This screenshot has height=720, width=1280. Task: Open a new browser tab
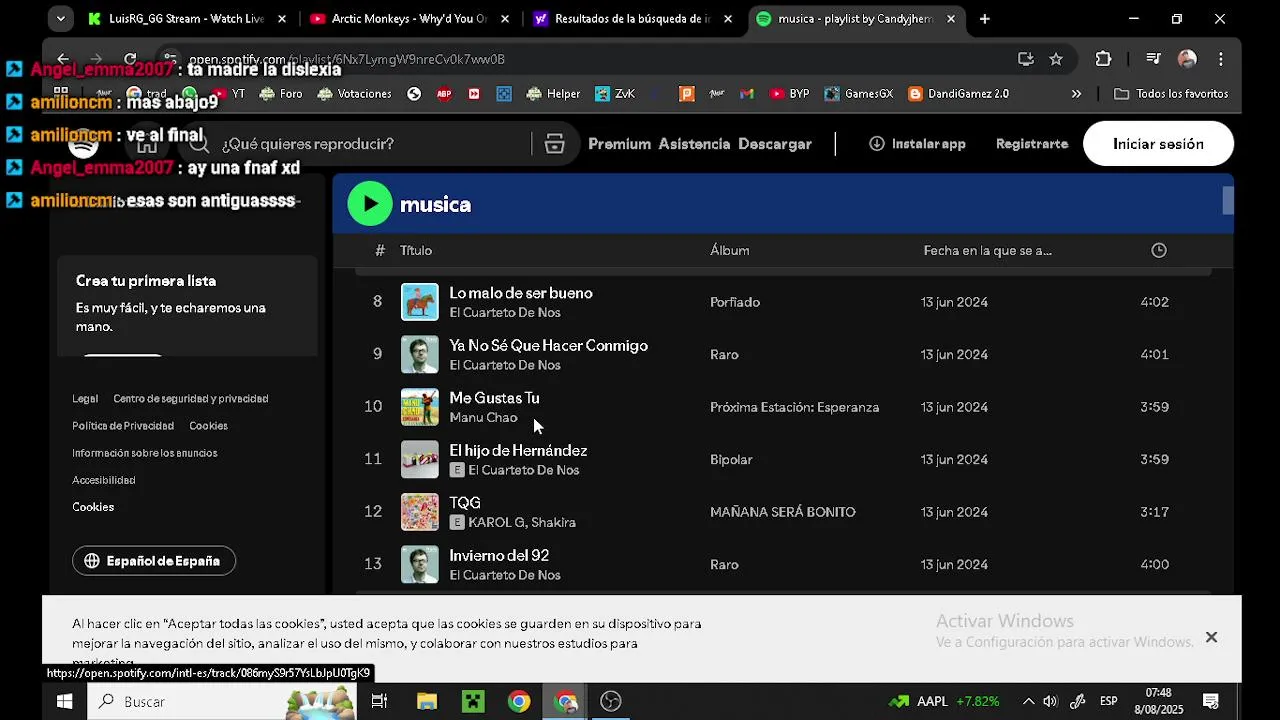[985, 19]
